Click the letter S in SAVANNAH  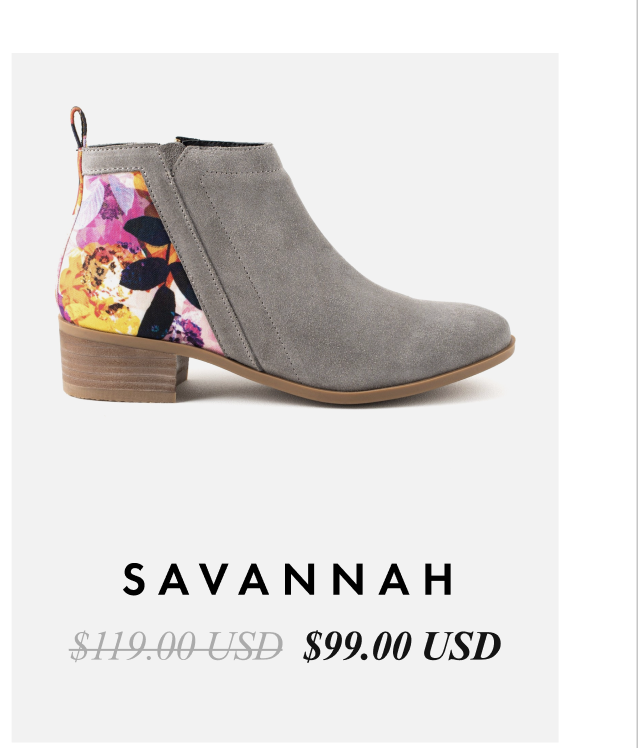134,579
